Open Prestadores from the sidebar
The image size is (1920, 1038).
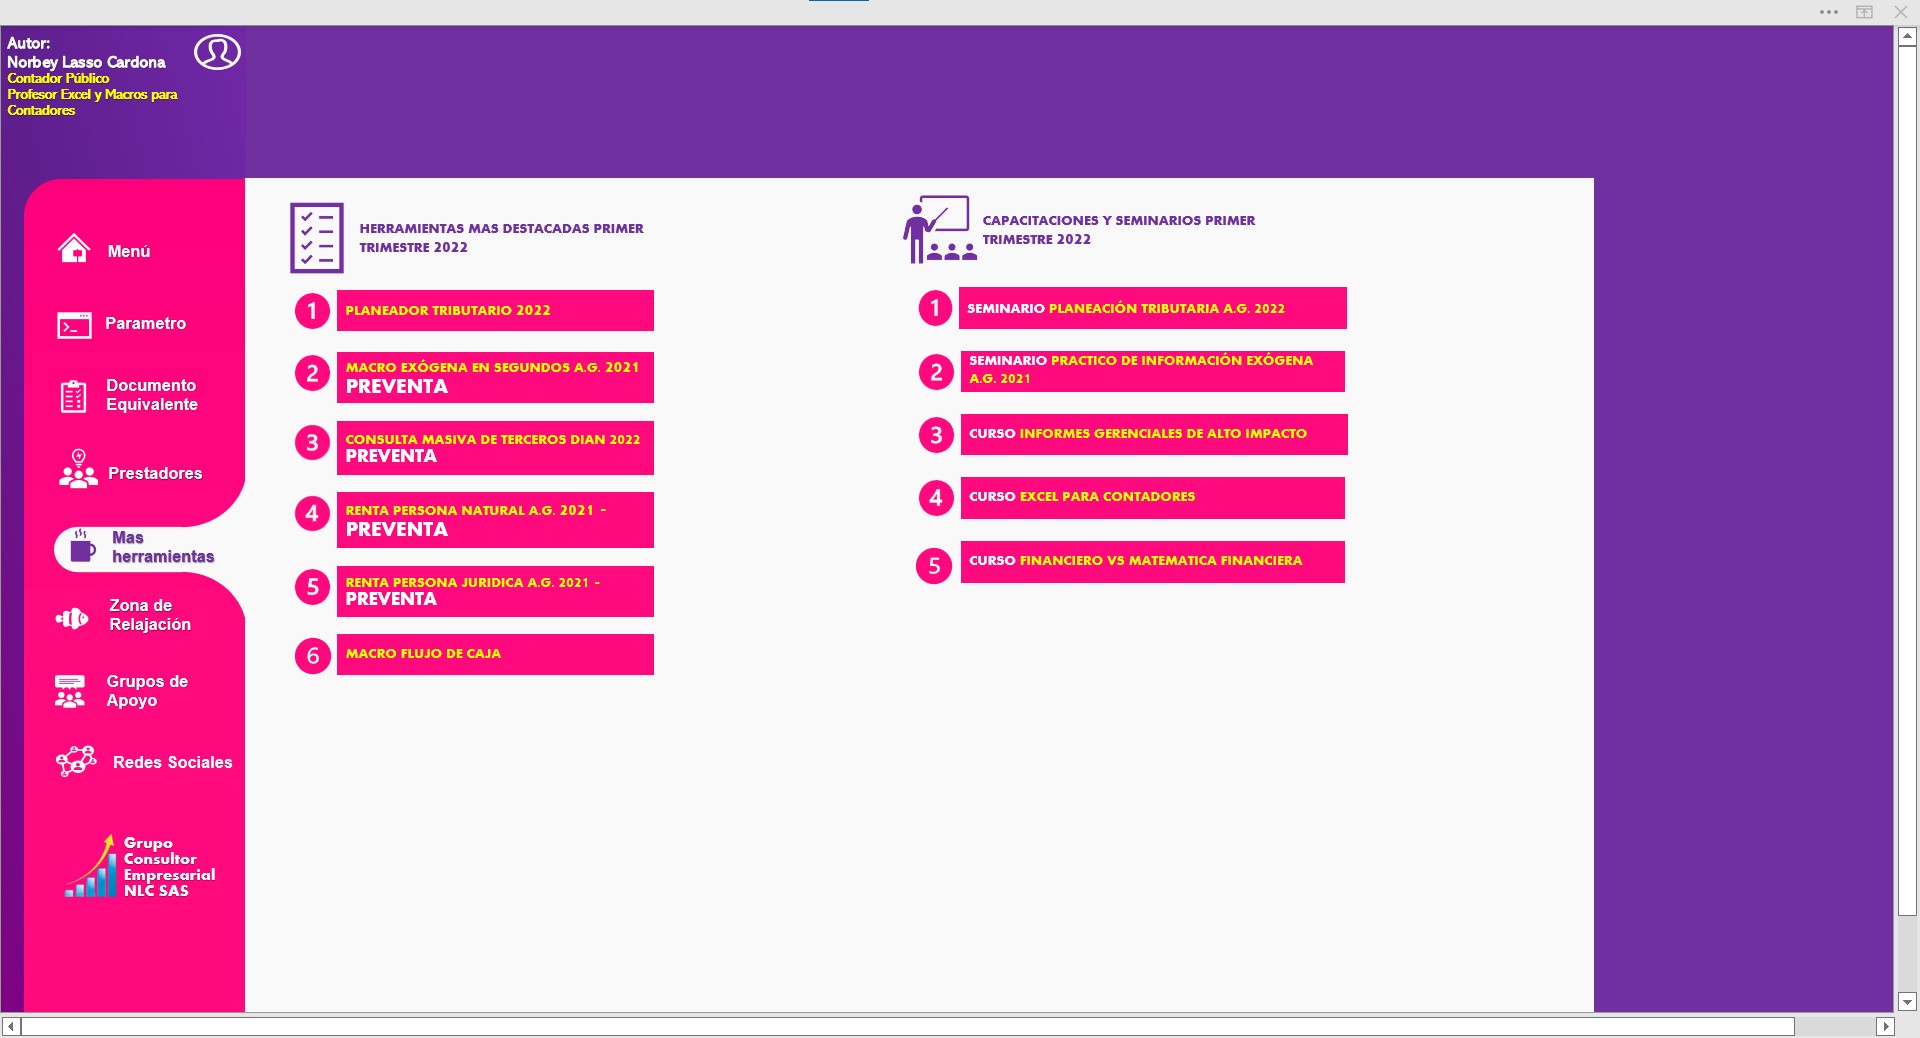[155, 473]
